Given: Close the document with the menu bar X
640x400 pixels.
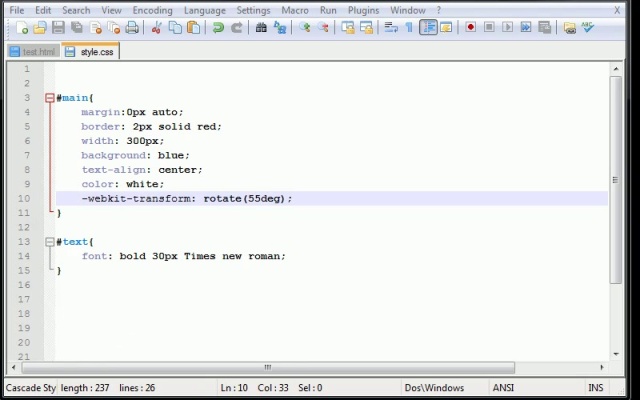Looking at the screenshot, I should pyautogui.click(x=617, y=10).
